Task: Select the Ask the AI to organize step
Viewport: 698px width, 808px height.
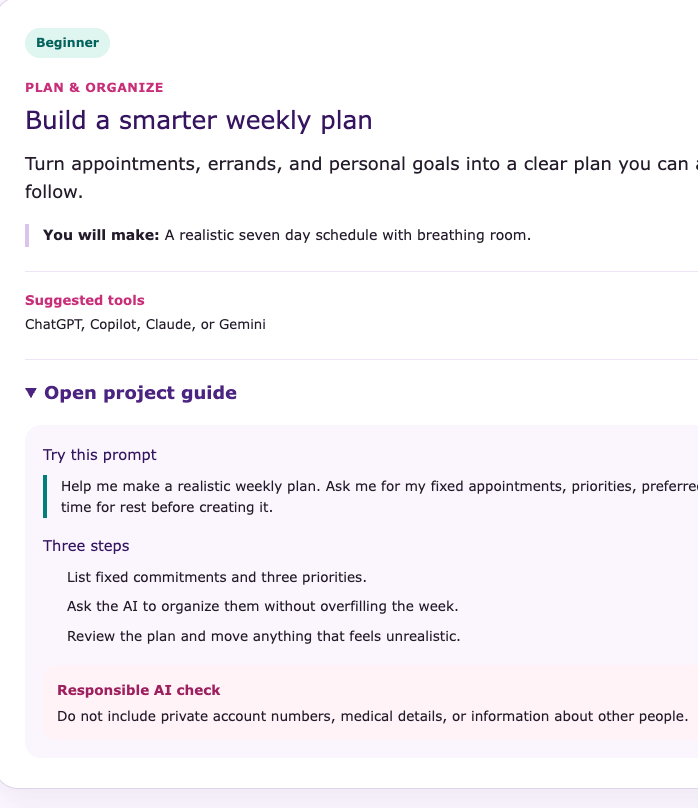Action: coord(263,606)
